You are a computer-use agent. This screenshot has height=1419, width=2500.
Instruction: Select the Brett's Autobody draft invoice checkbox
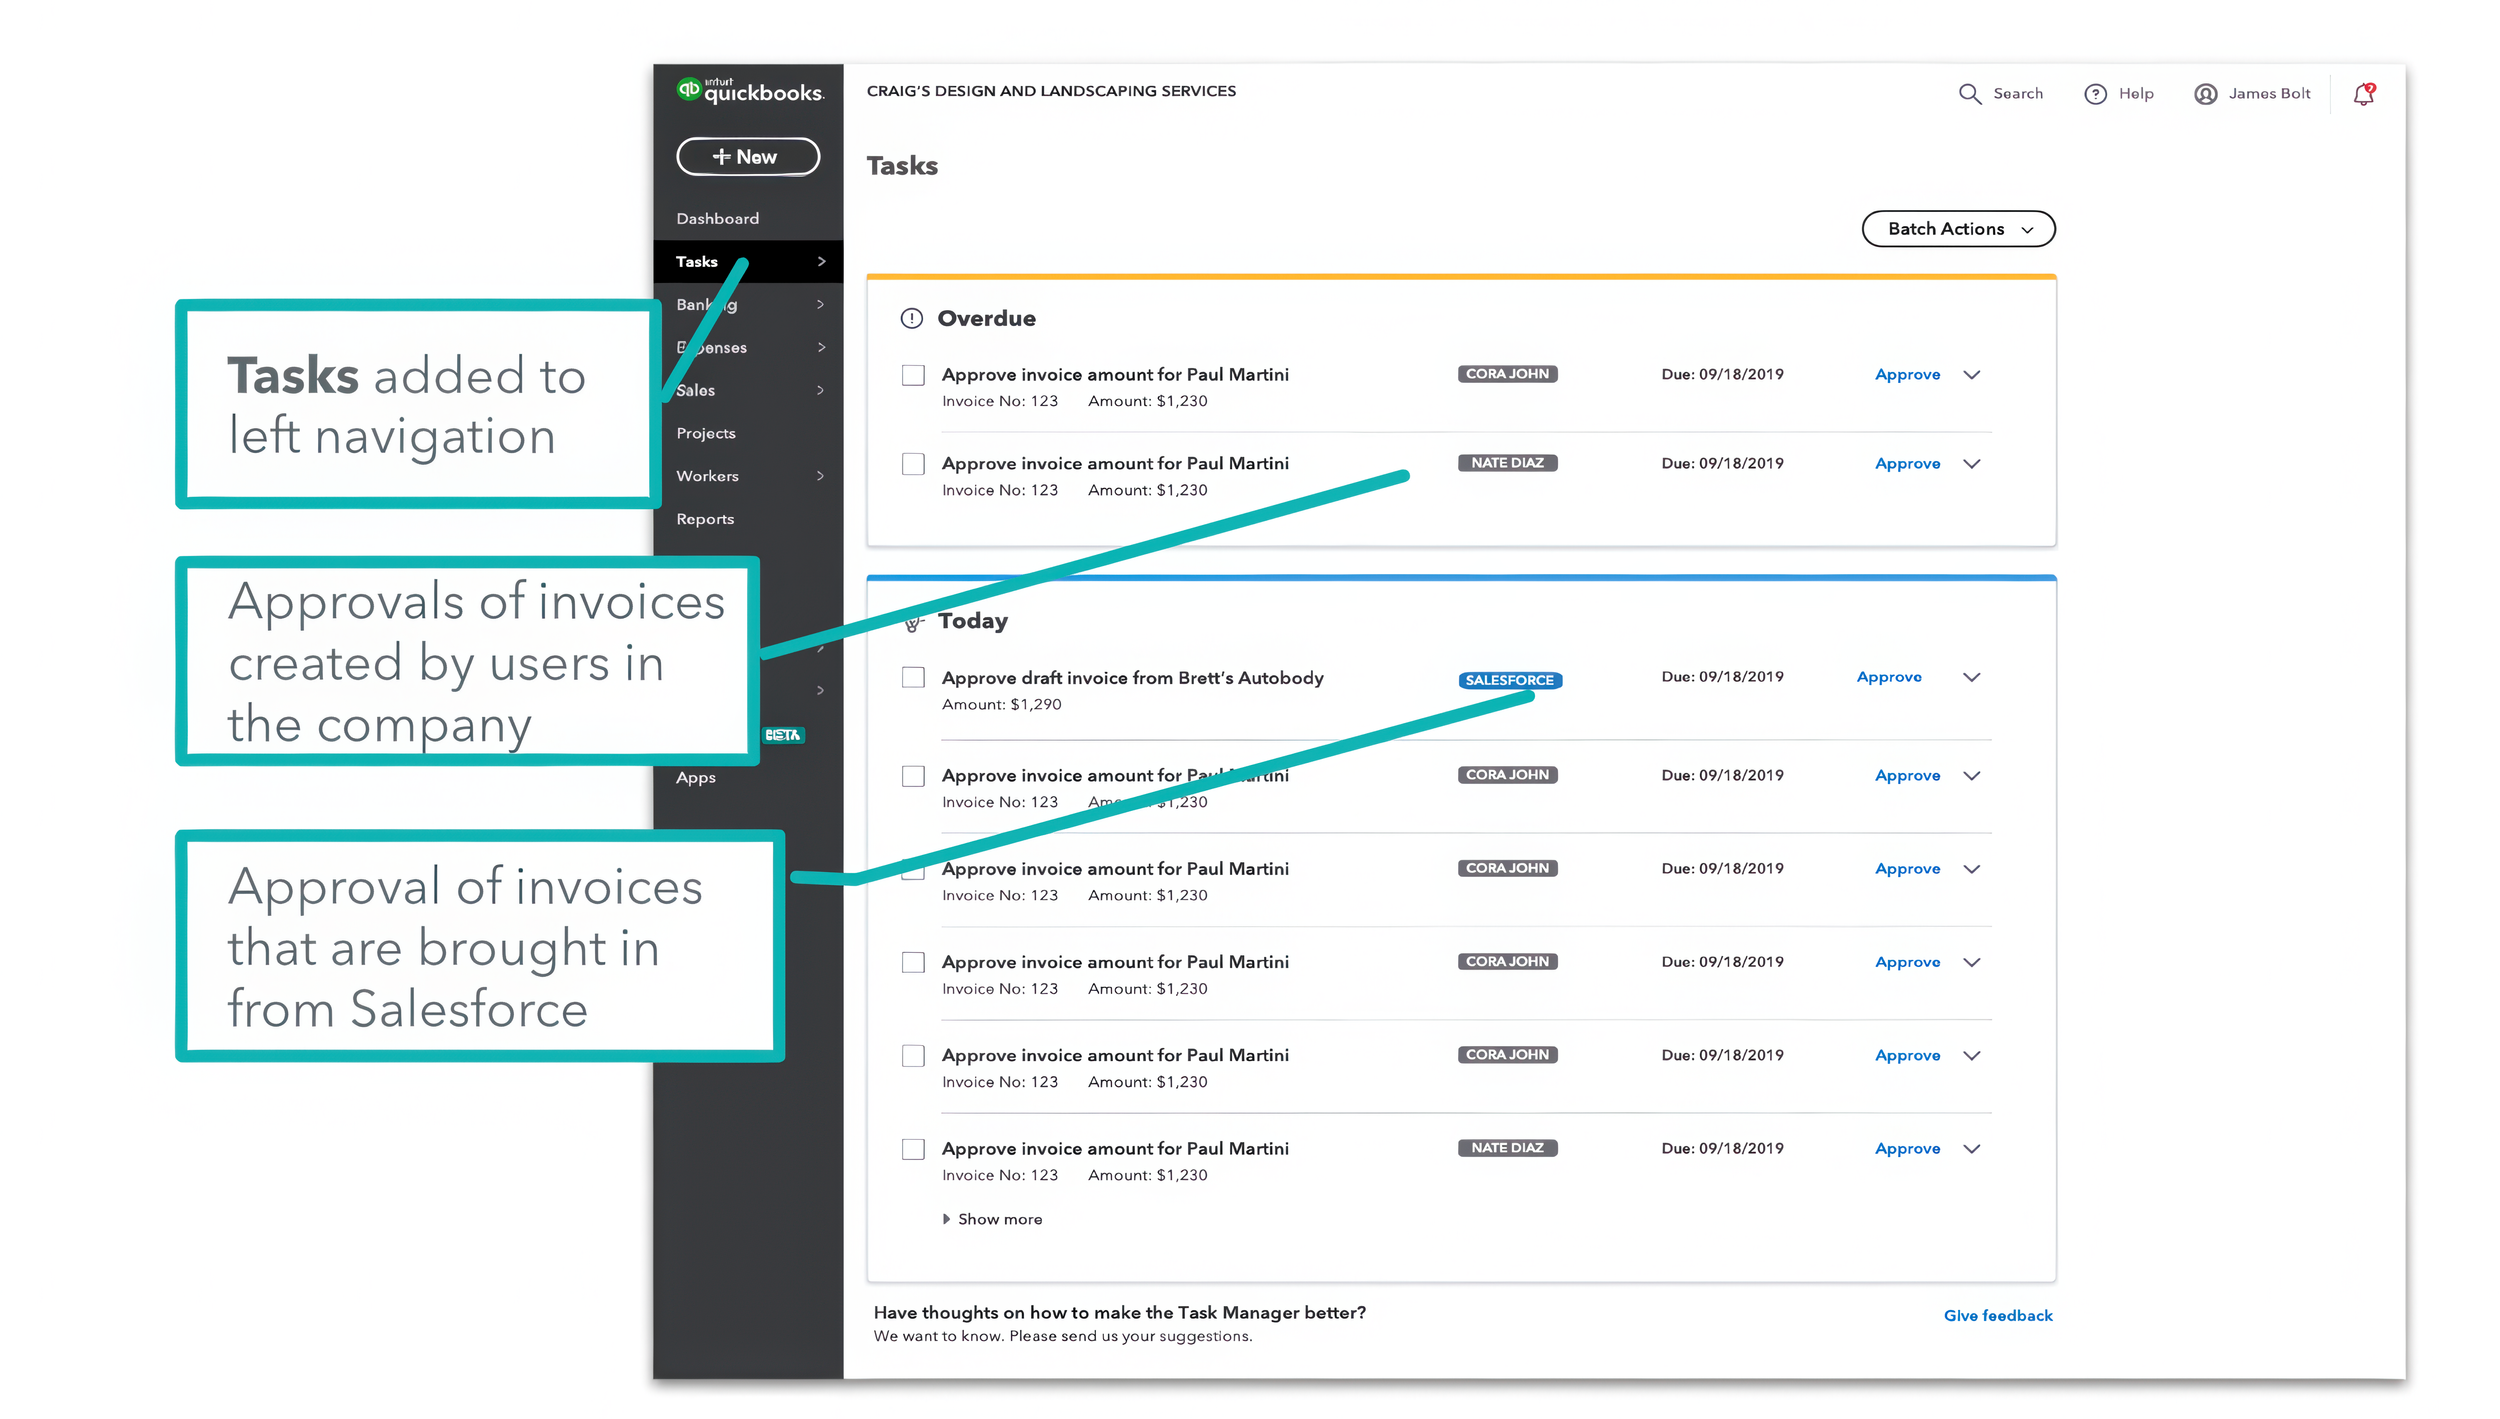pyautogui.click(x=913, y=678)
